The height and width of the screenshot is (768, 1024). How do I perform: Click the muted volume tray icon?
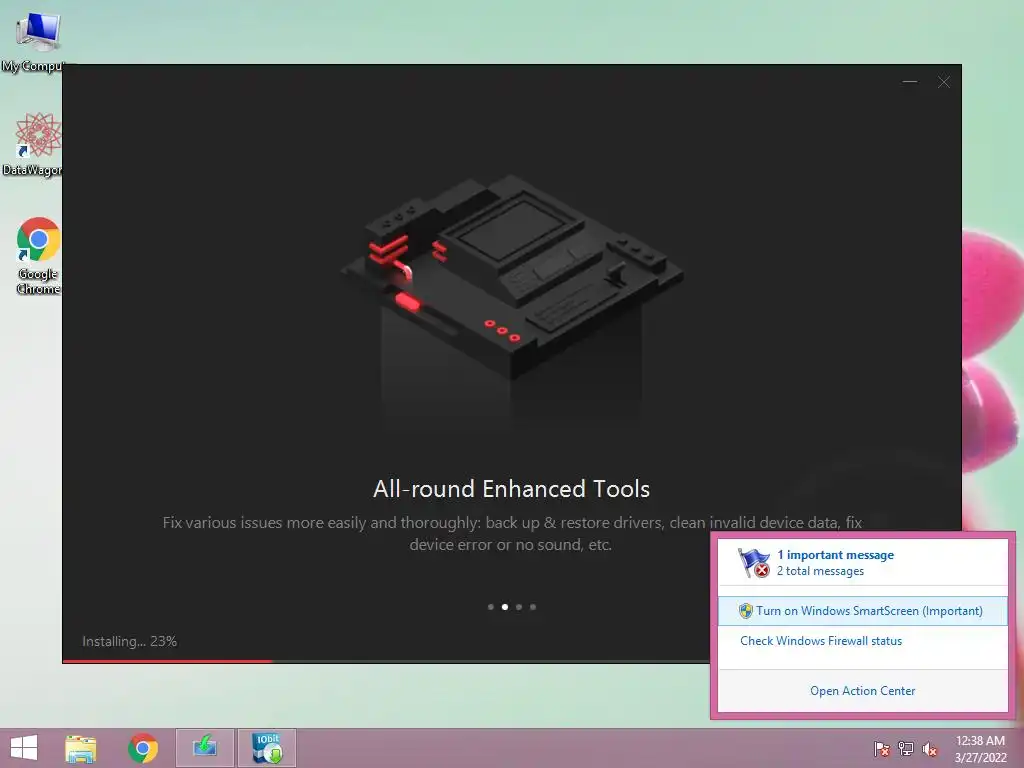point(929,749)
